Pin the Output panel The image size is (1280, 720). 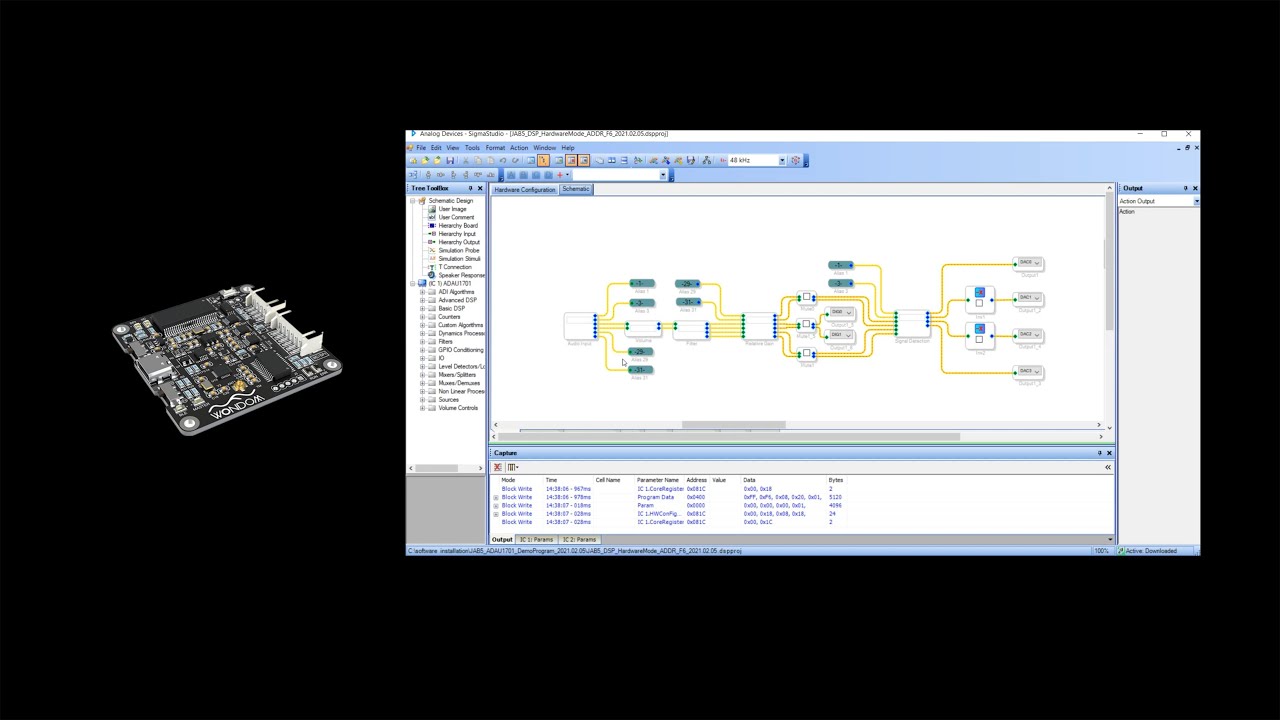(x=1186, y=188)
